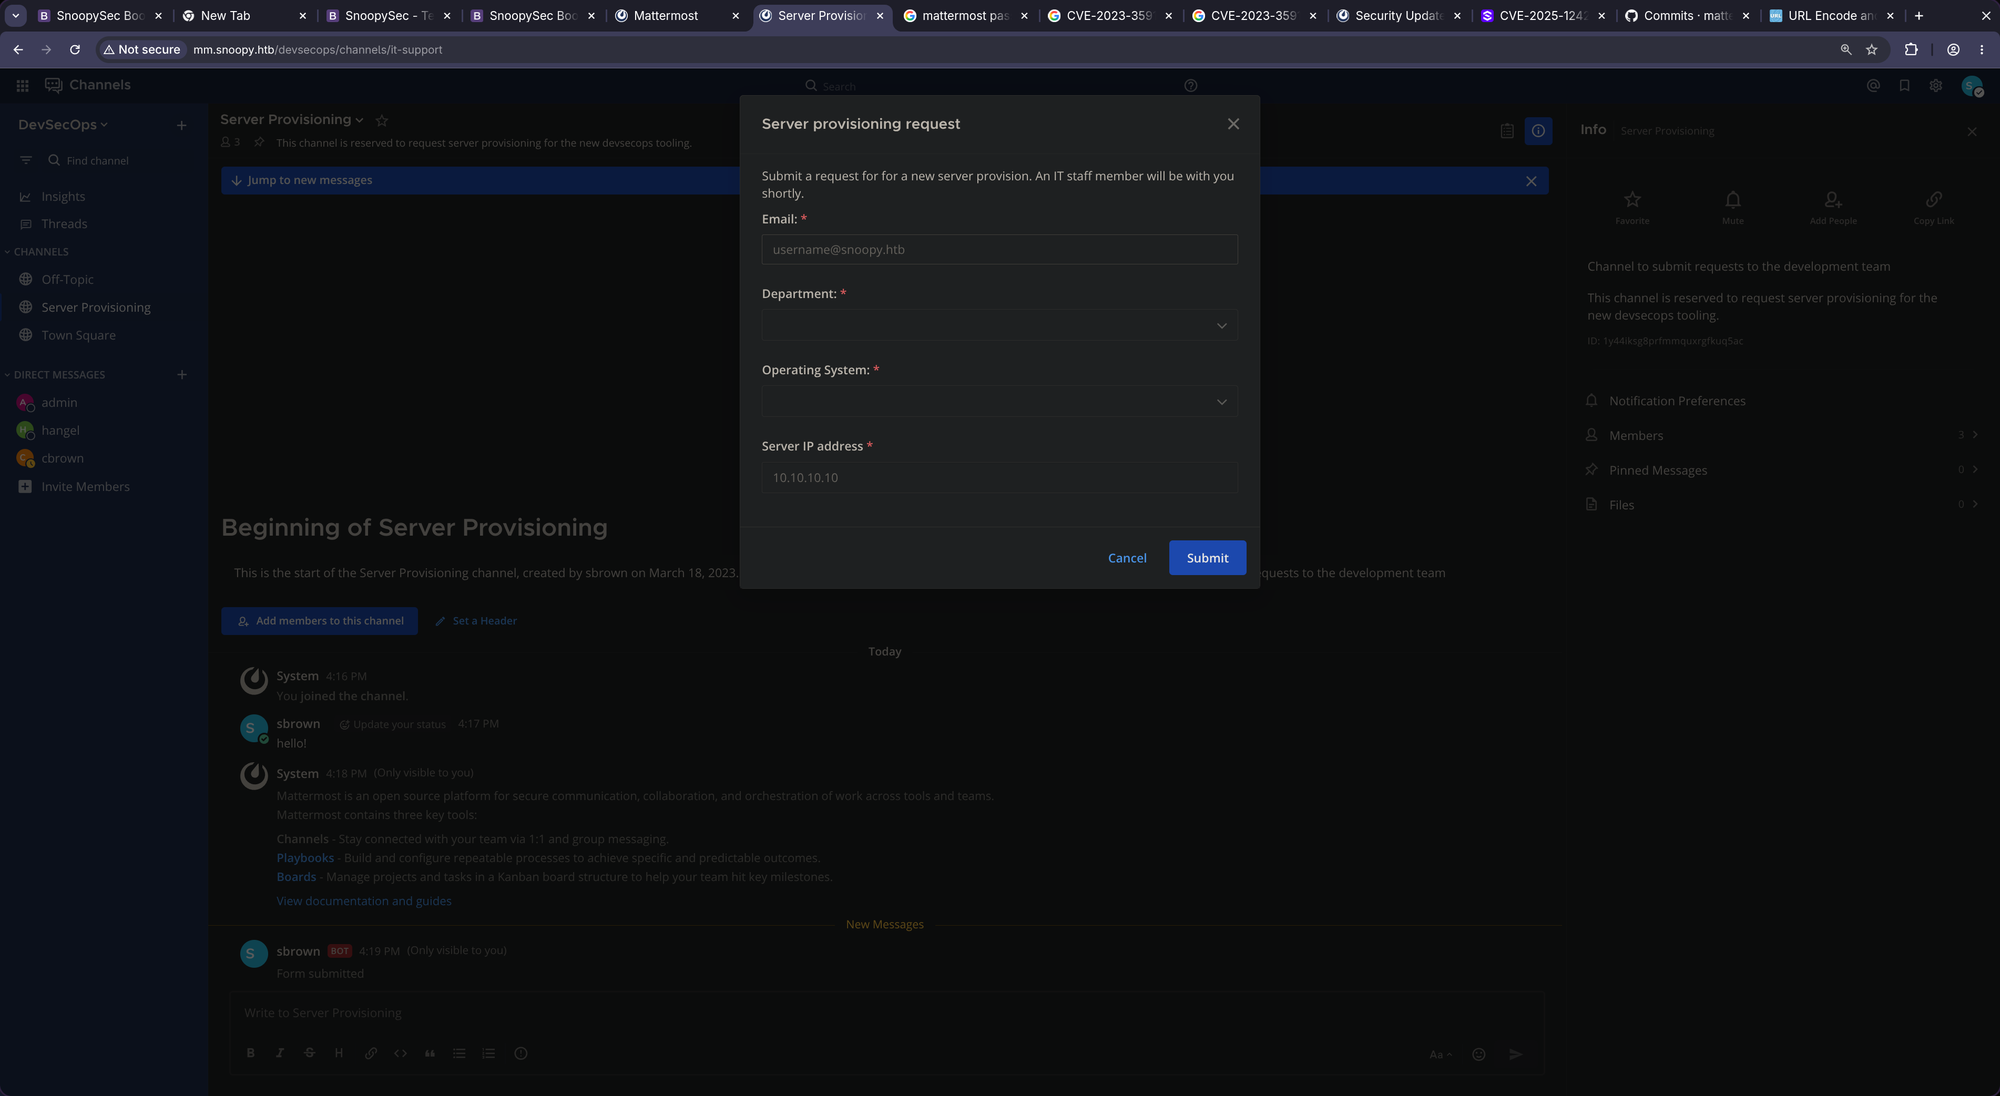This screenshot has width=2000, height=1096.
Task: Toggle bold formatting in message composer
Action: (250, 1053)
